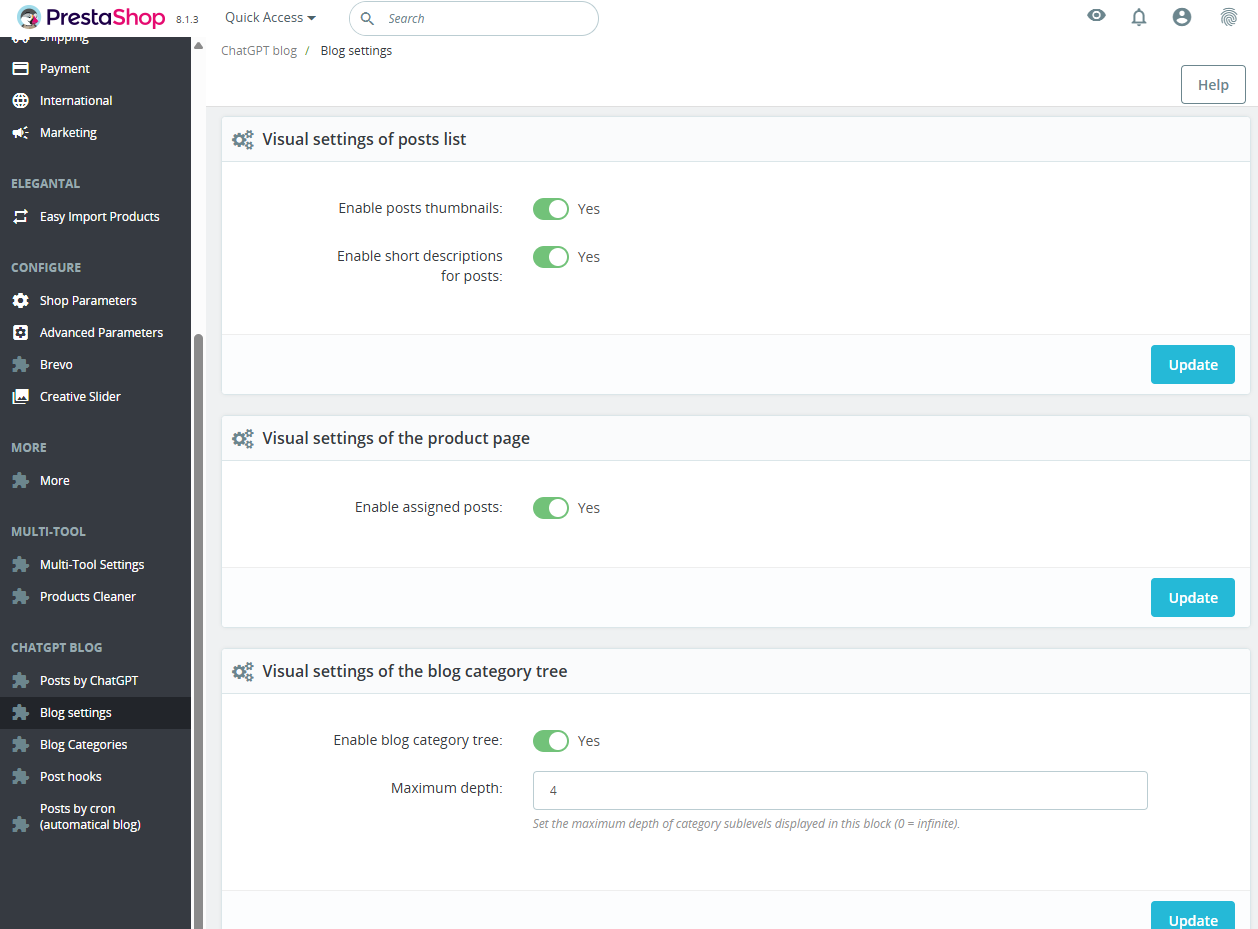Image resolution: width=1258 pixels, height=929 pixels.
Task: Open the notifications bell icon
Action: 1139,17
